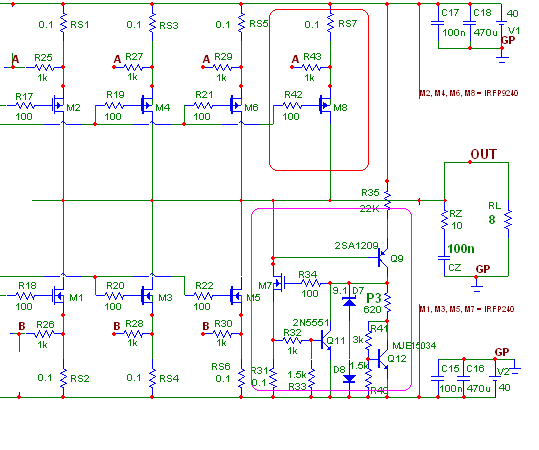Select the D7 zener diode symbol
This screenshot has height=450, width=539.
(x=349, y=302)
